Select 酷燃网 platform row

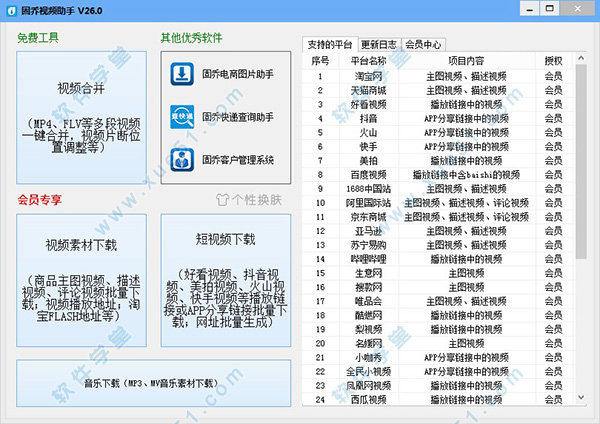438,316
